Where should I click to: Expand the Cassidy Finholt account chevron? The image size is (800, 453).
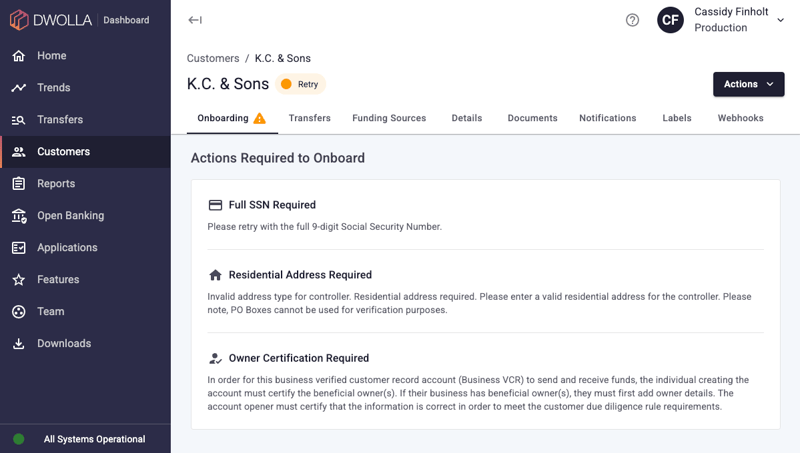pyautogui.click(x=781, y=20)
